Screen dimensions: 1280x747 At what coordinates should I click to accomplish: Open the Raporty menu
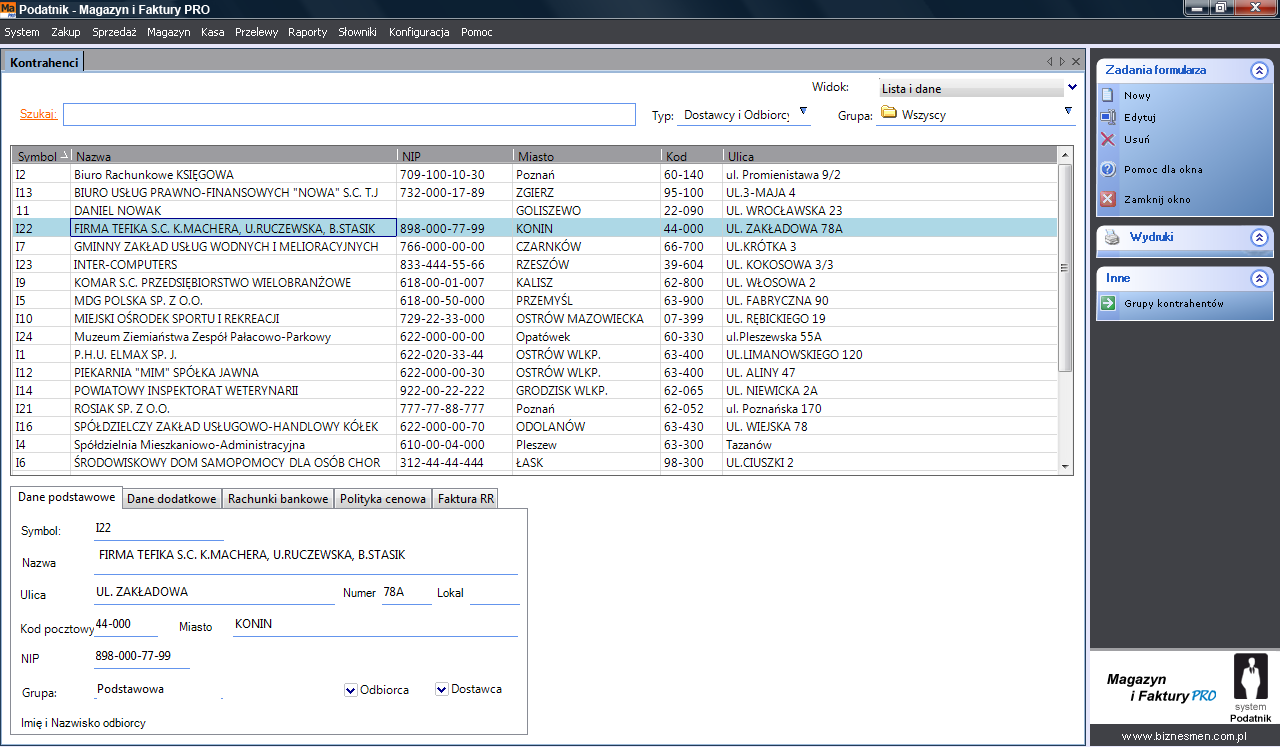(x=307, y=32)
